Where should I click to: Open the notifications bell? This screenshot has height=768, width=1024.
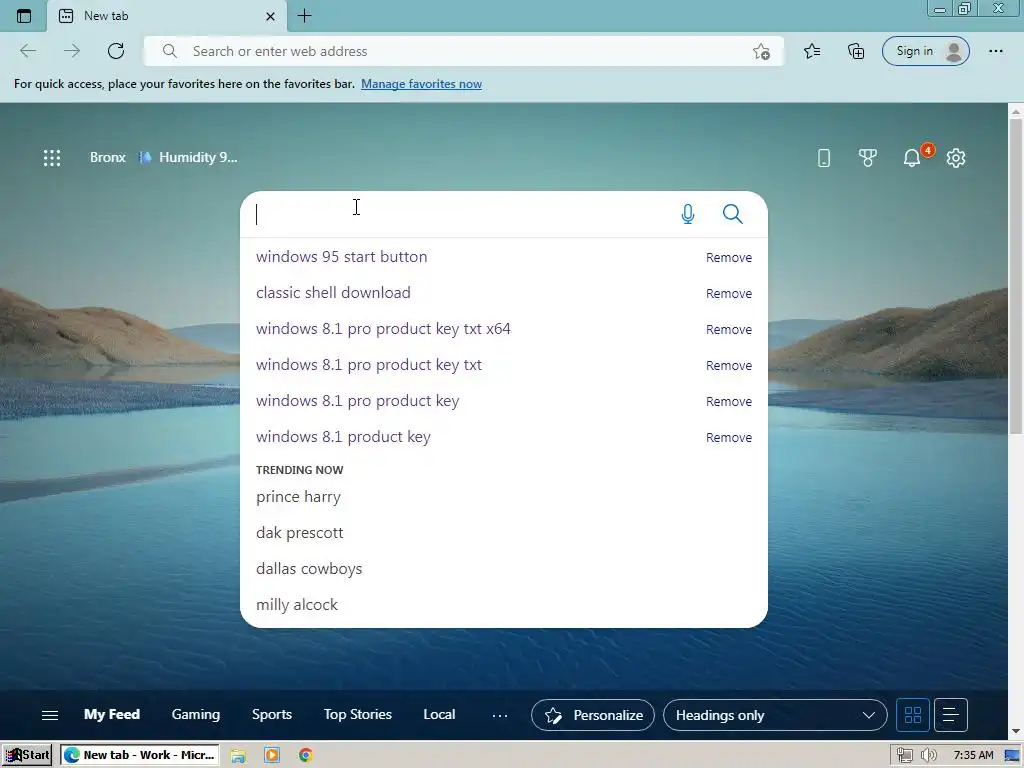pyautogui.click(x=912, y=157)
